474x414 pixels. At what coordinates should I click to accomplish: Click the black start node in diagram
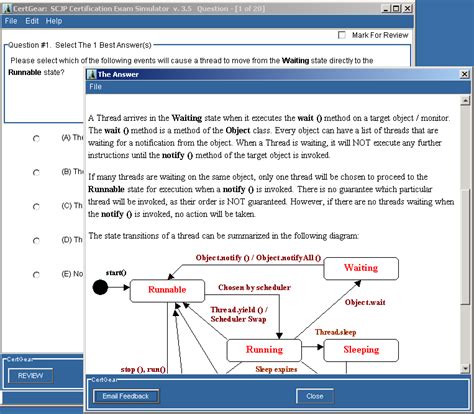100,287
